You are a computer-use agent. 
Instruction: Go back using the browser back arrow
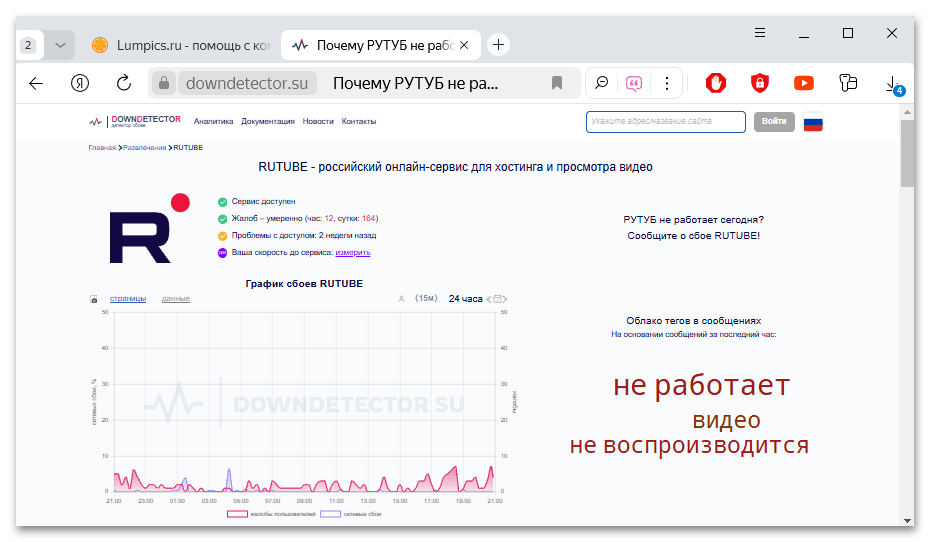pos(36,84)
